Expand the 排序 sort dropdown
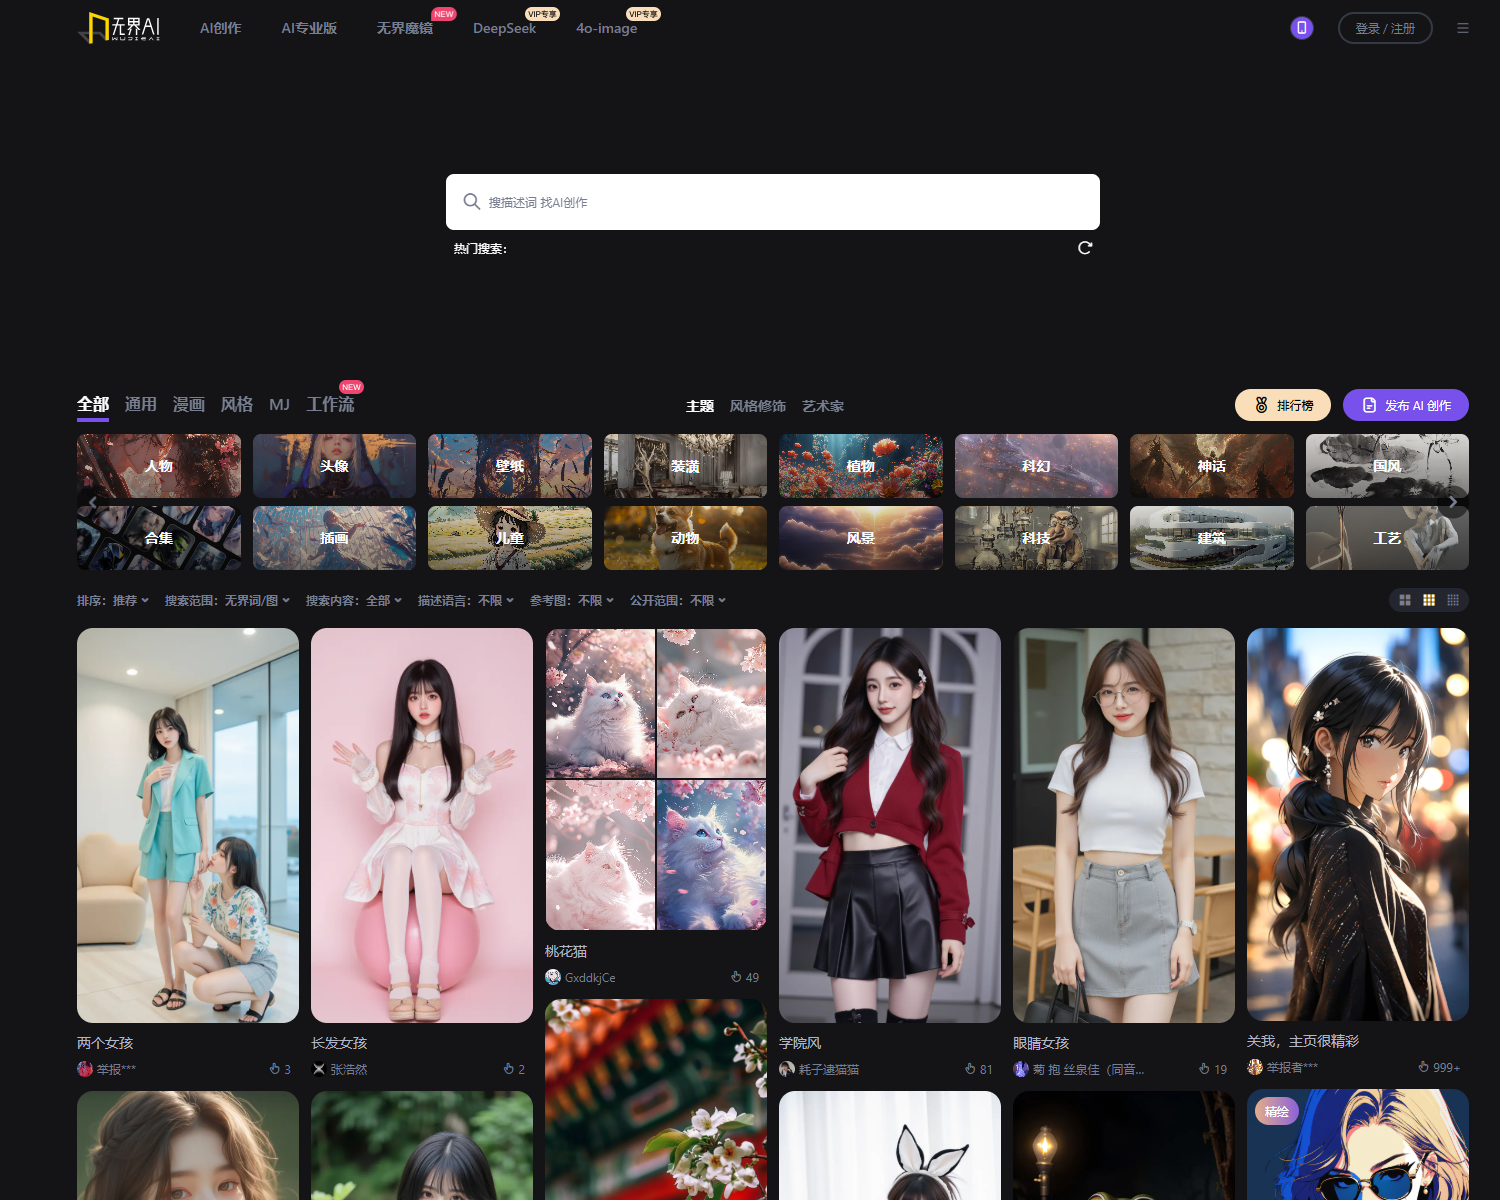 113,601
